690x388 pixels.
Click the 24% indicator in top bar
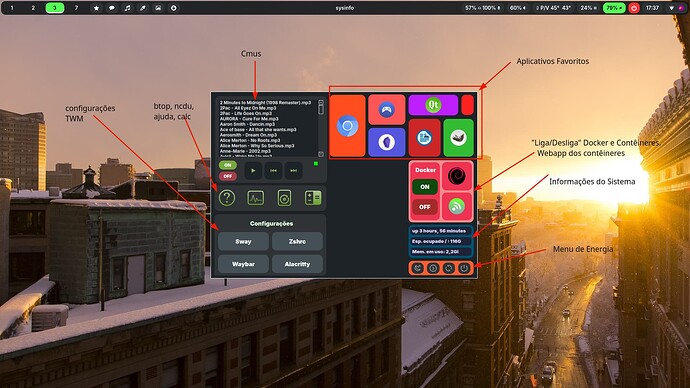[588, 8]
